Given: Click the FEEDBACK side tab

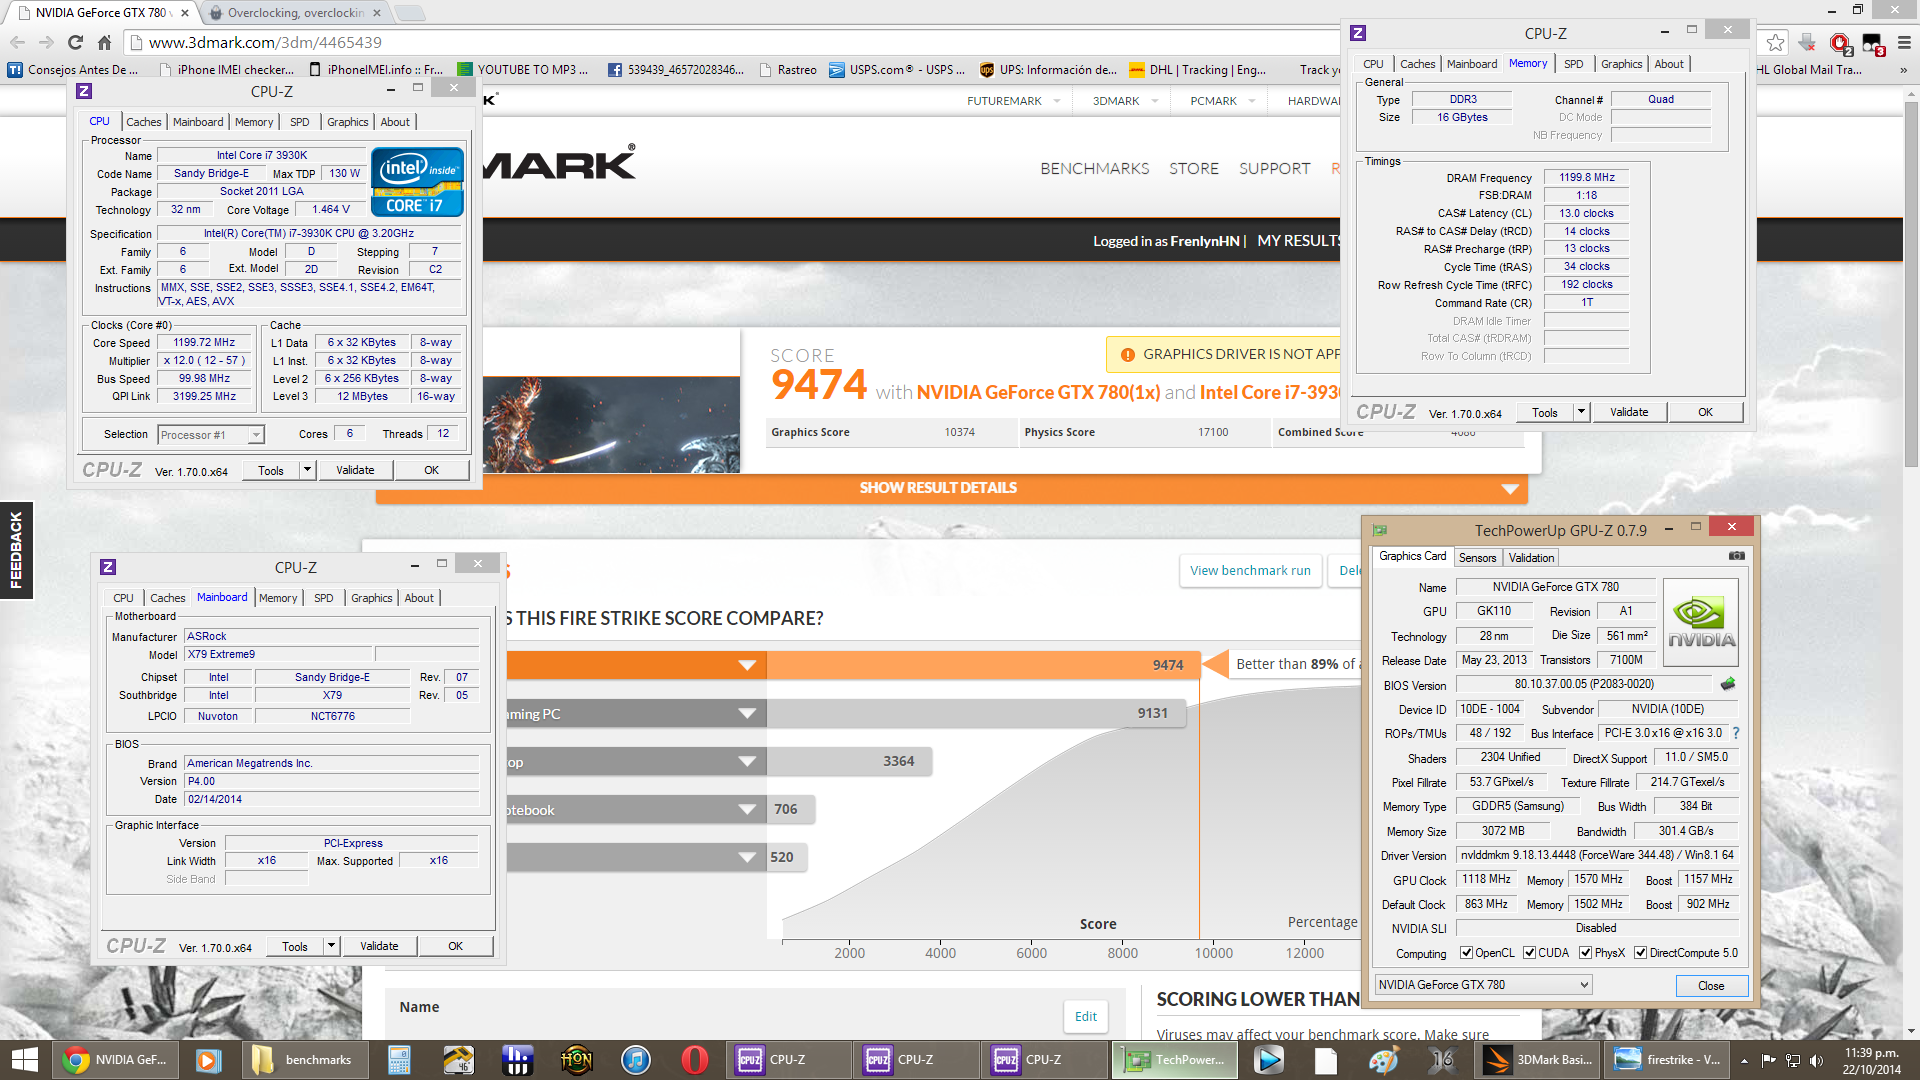Looking at the screenshot, I should click(16, 549).
